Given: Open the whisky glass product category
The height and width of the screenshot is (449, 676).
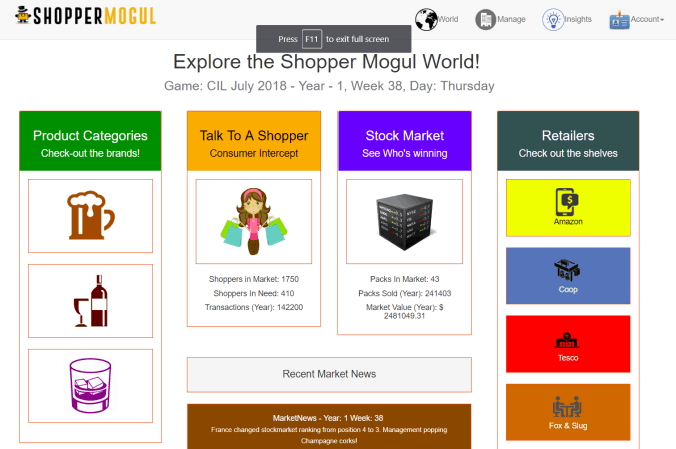Looking at the screenshot, I should (x=91, y=386).
